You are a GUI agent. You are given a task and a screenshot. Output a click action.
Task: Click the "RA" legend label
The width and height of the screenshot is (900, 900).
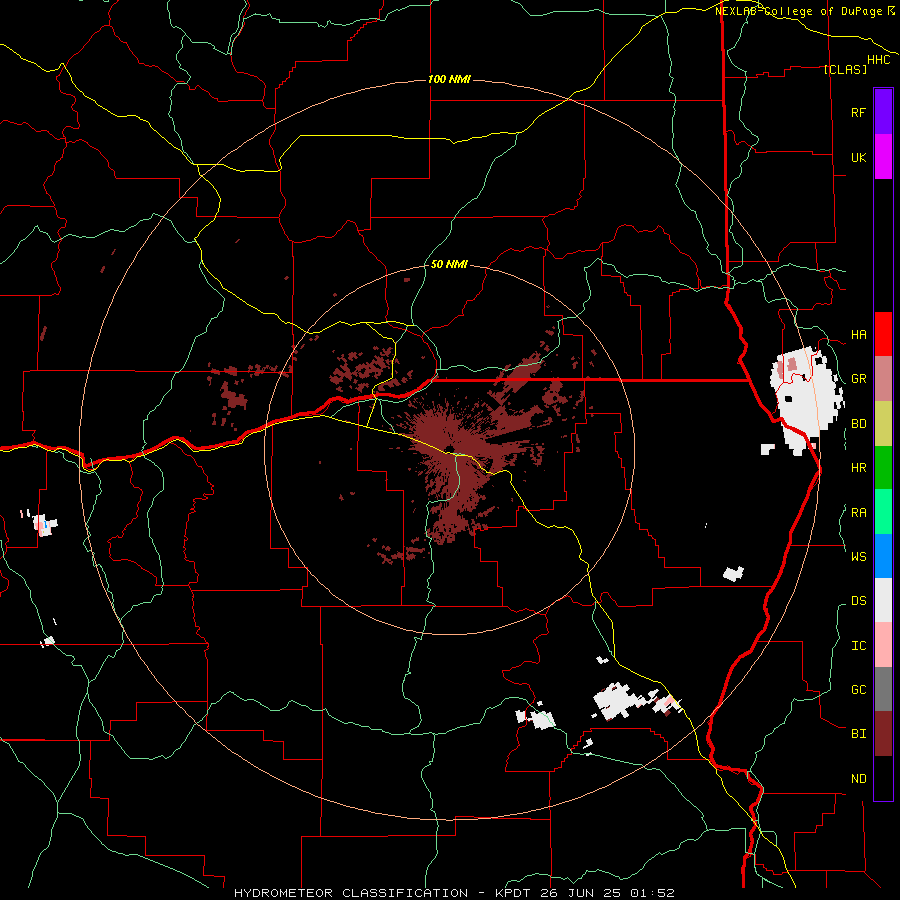tap(859, 512)
